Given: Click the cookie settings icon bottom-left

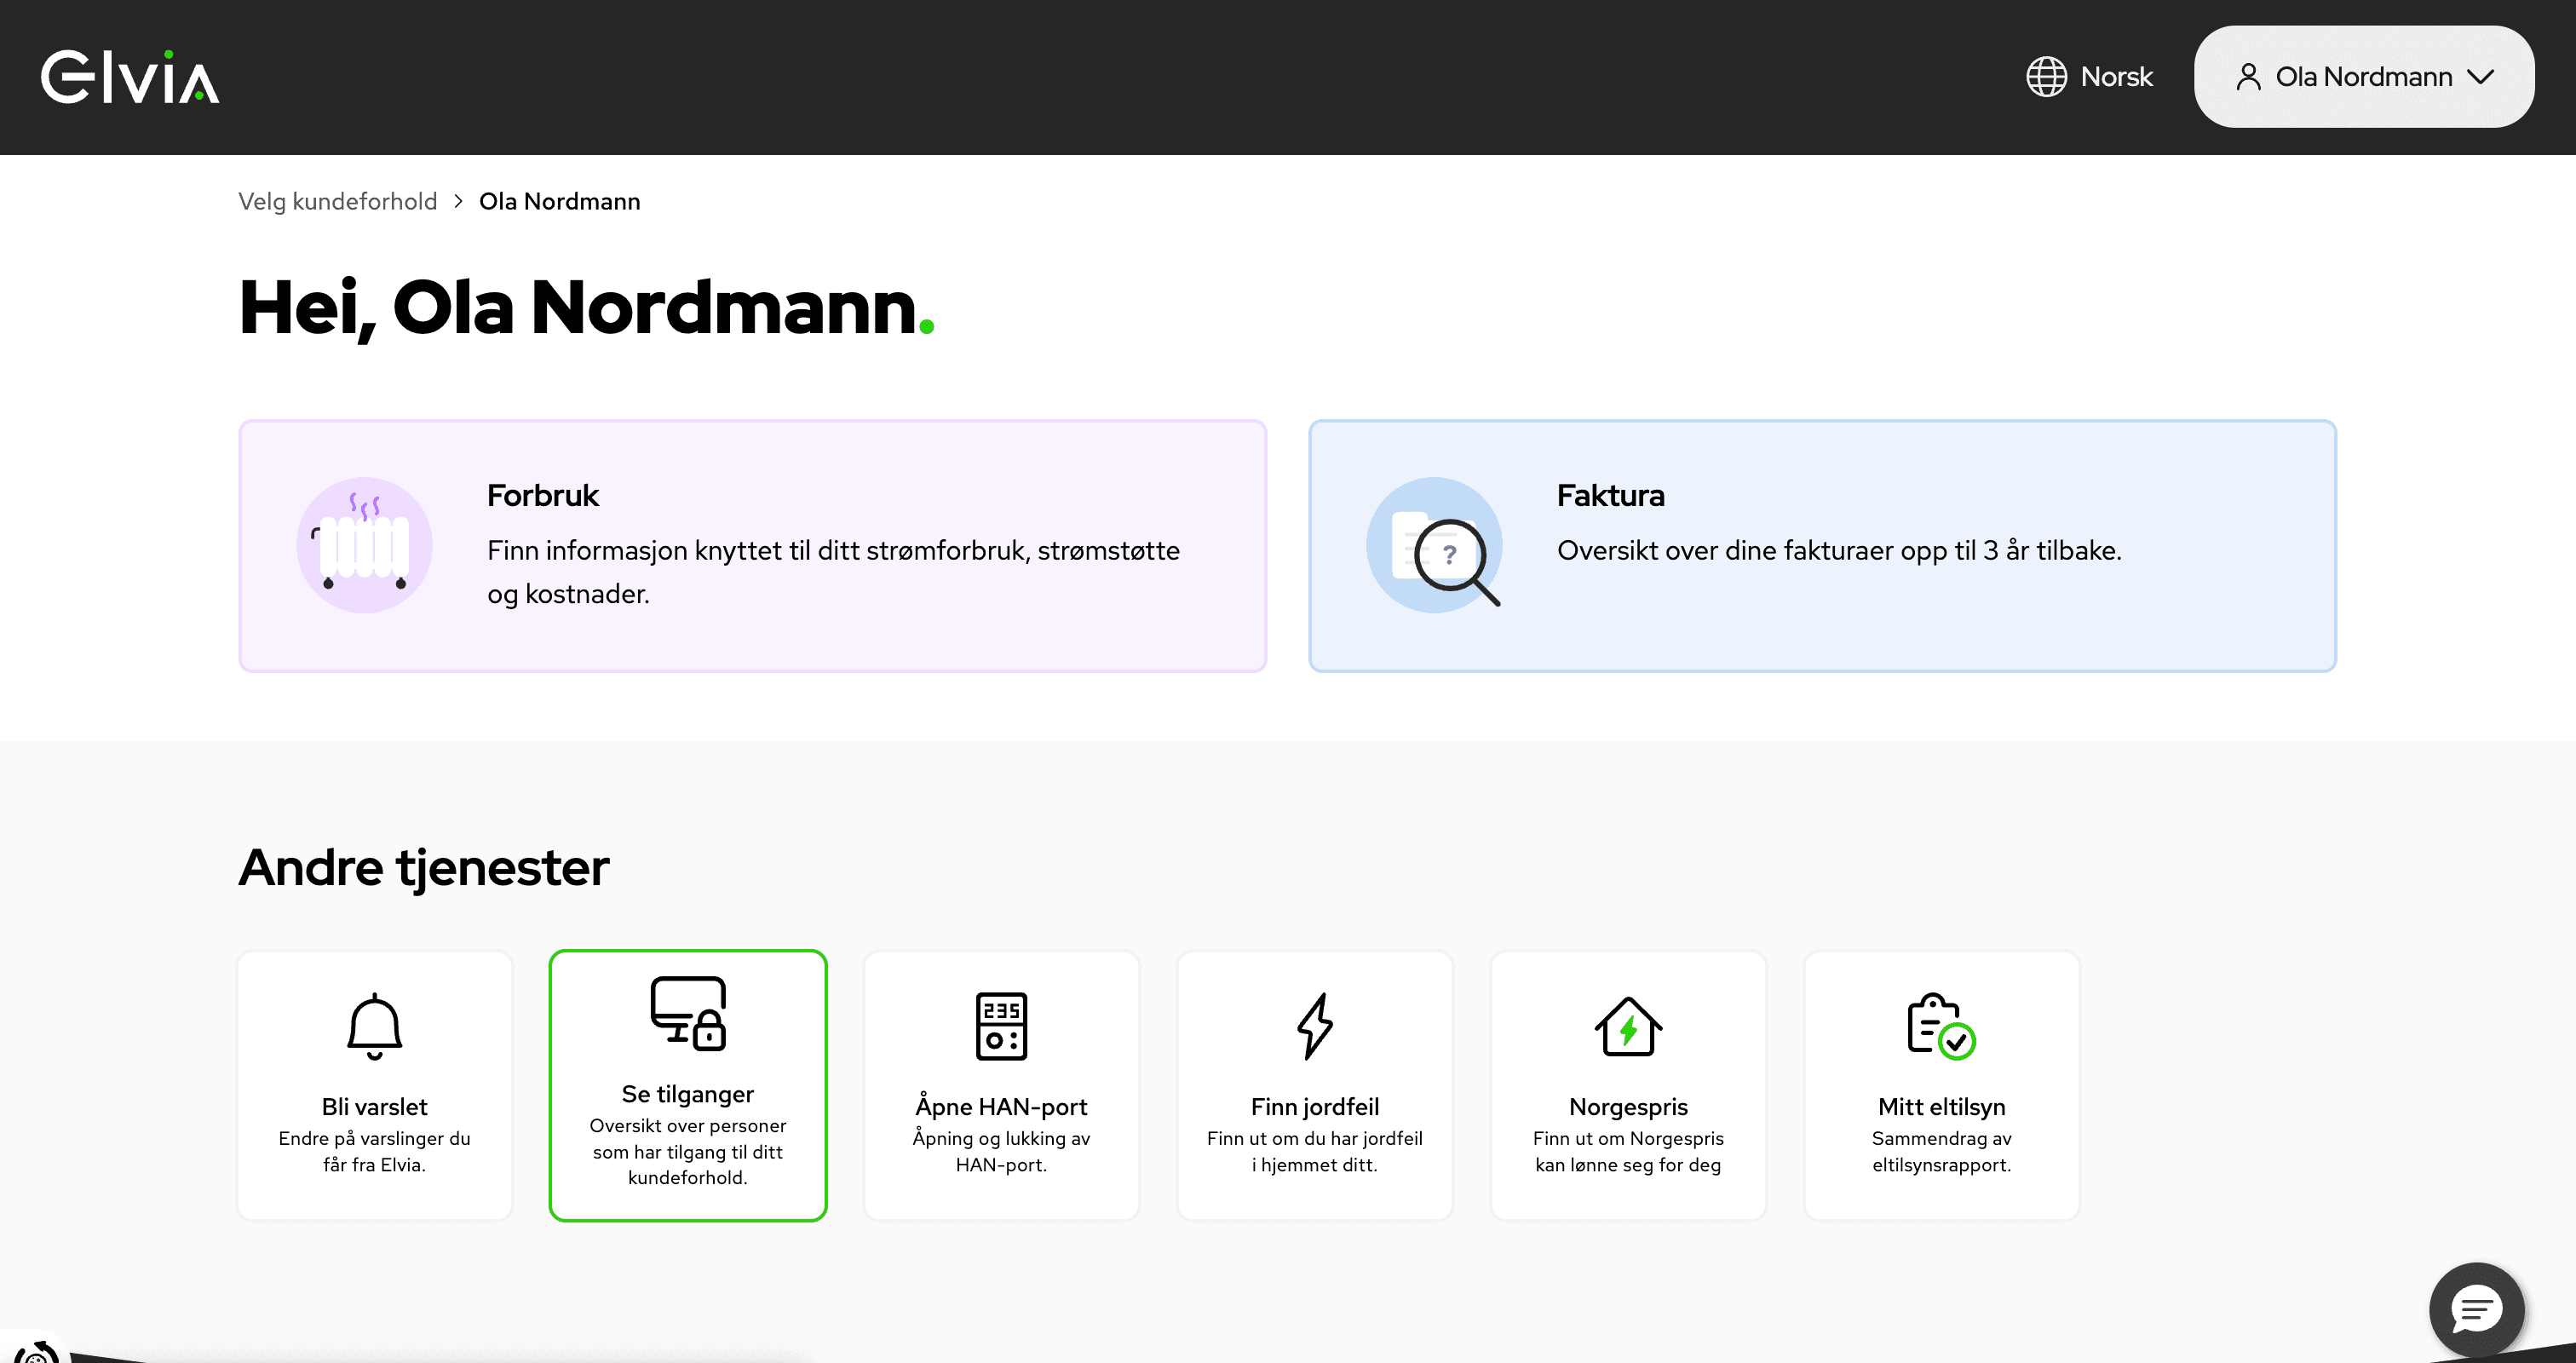Looking at the screenshot, I should (35, 1352).
